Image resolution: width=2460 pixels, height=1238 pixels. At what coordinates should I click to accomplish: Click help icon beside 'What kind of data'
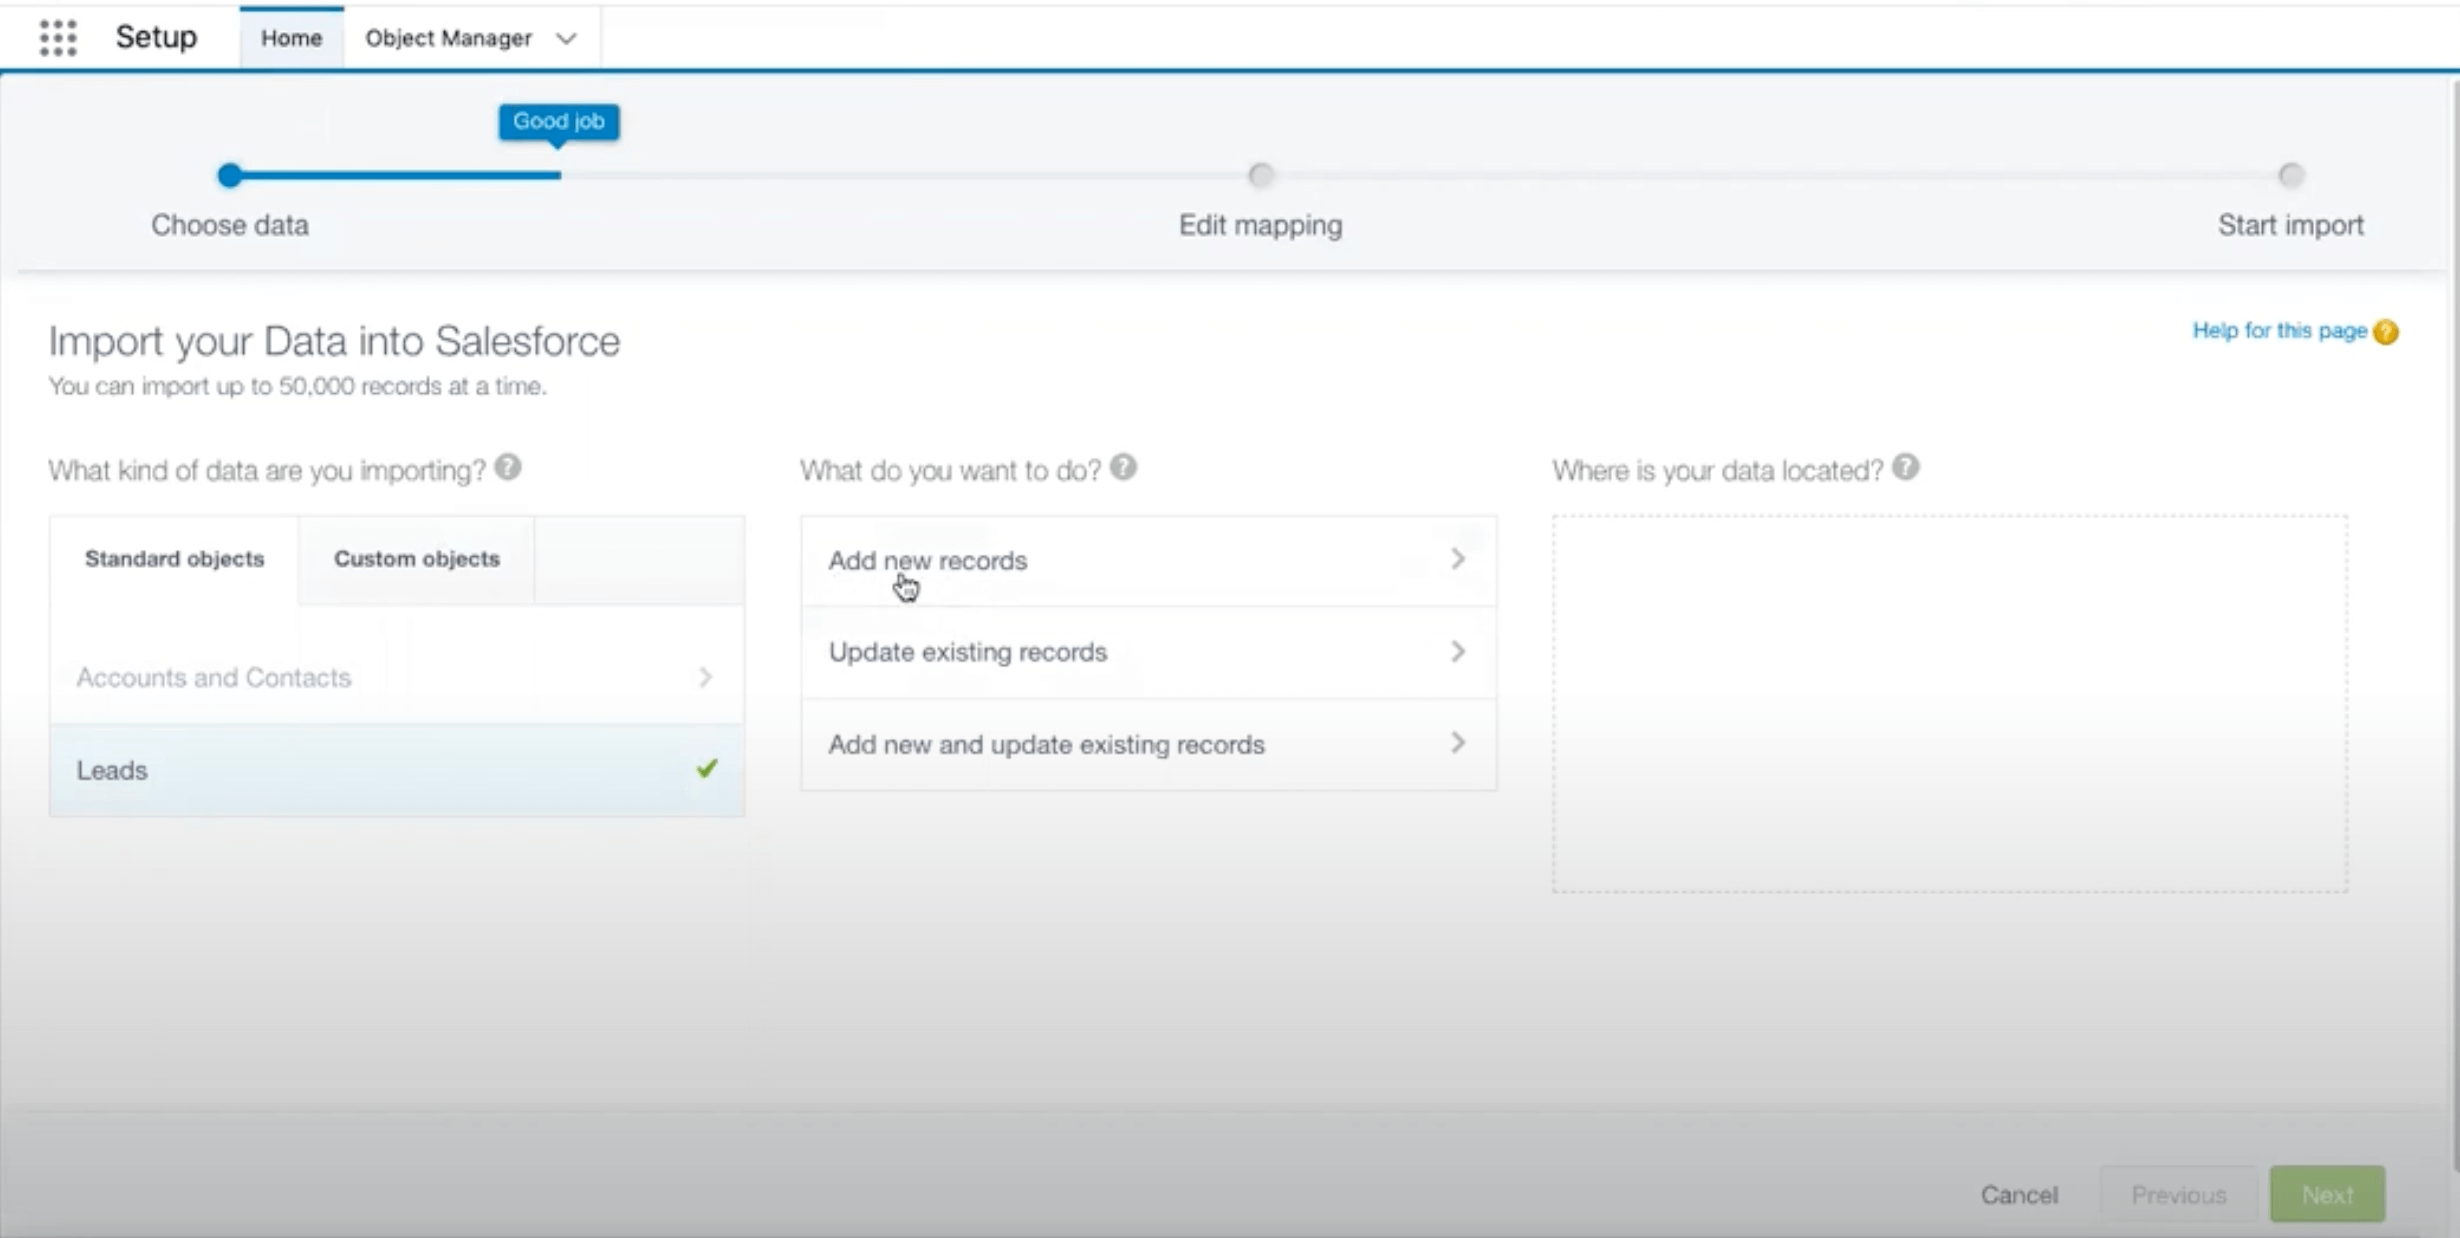coord(508,467)
